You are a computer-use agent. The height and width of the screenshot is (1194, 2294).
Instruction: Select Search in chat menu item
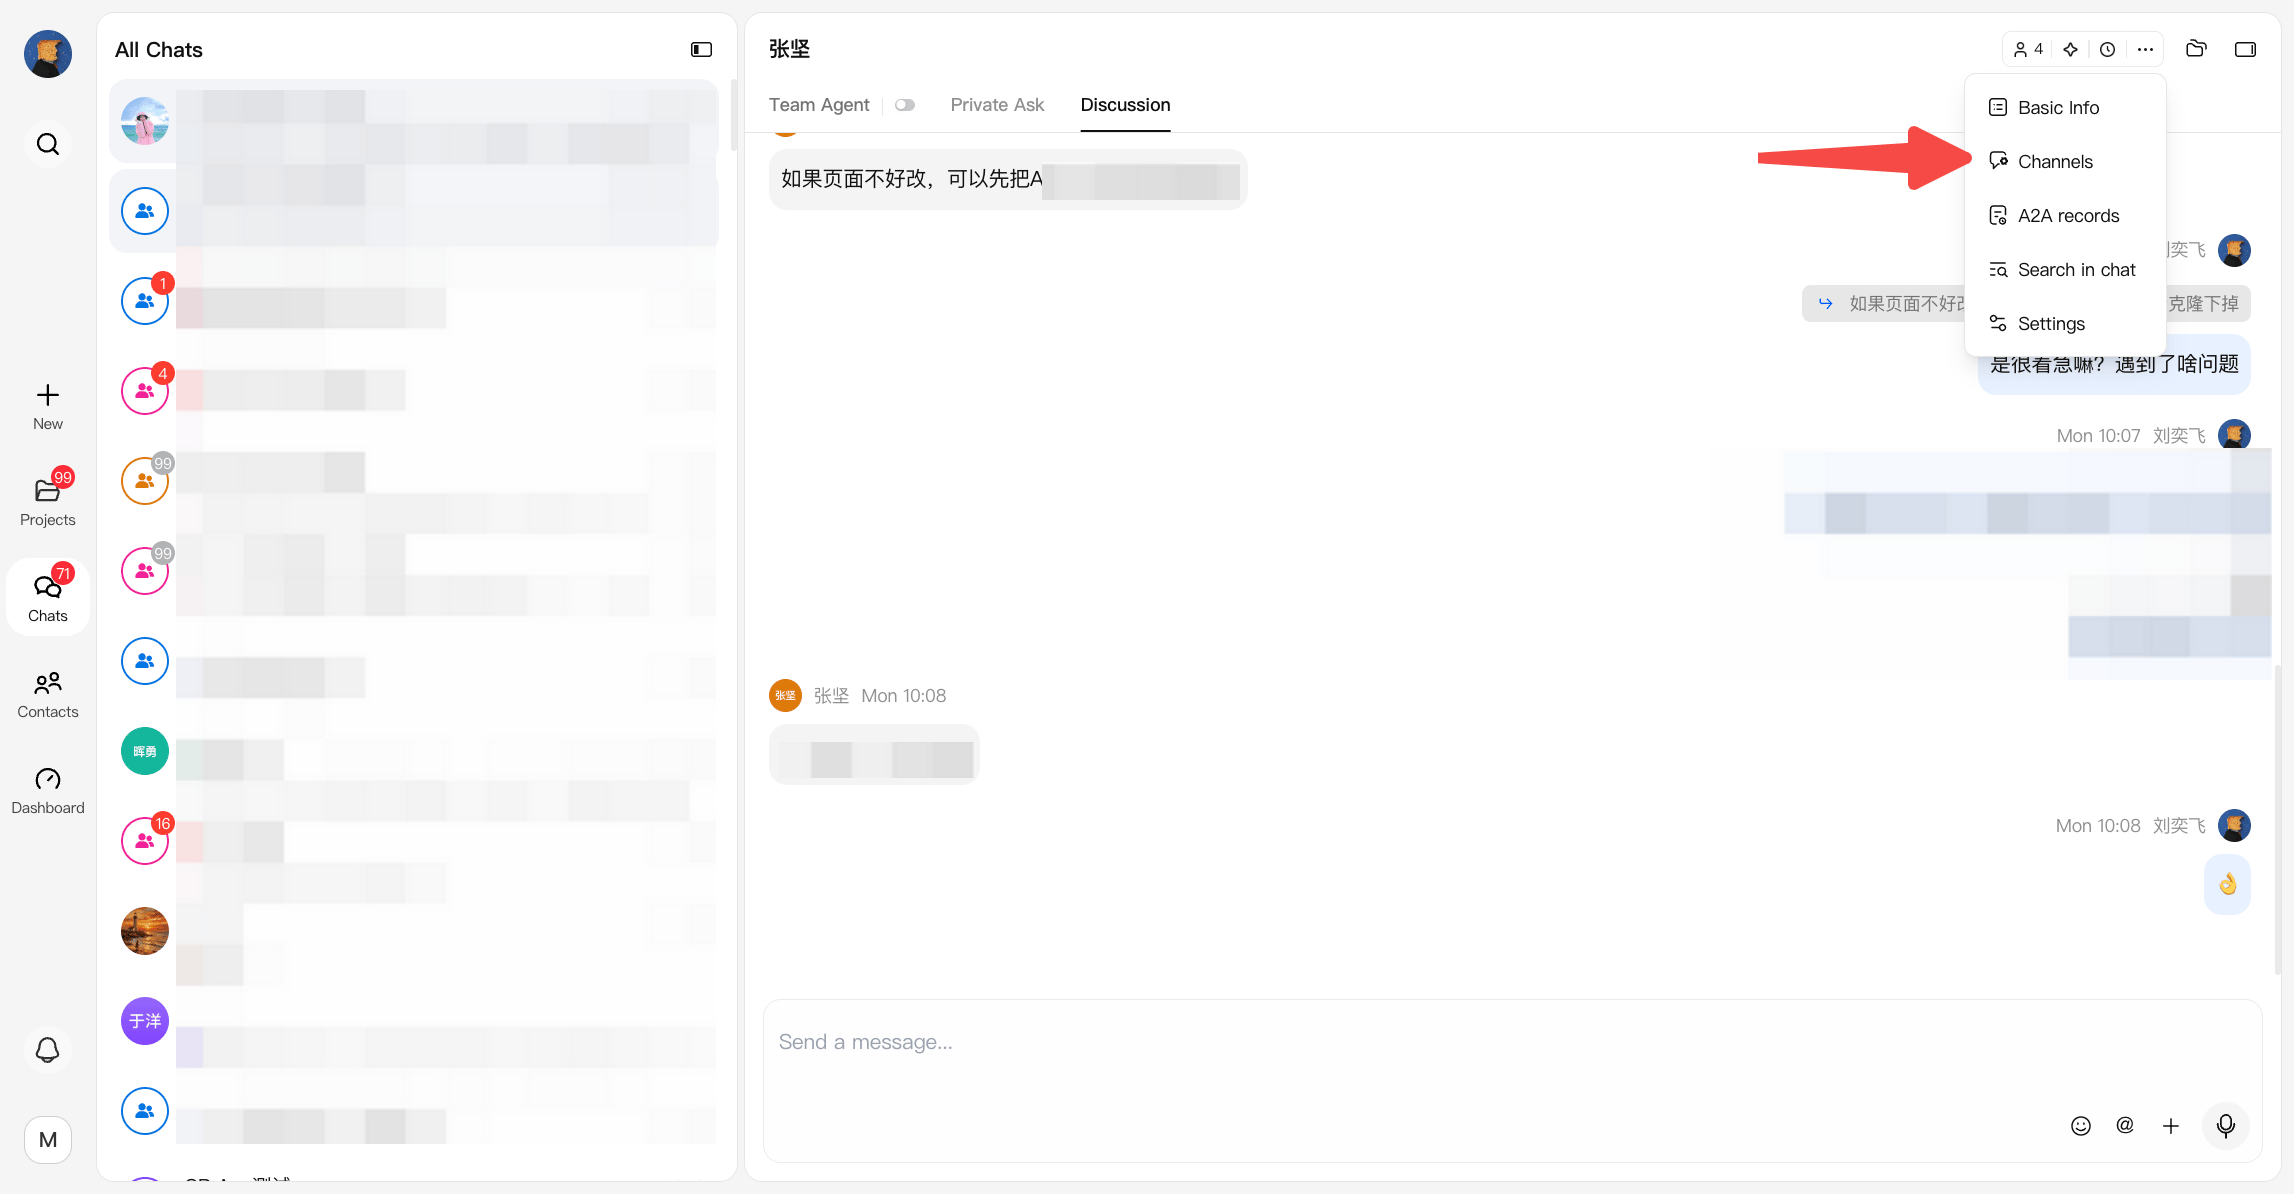[x=2065, y=269]
